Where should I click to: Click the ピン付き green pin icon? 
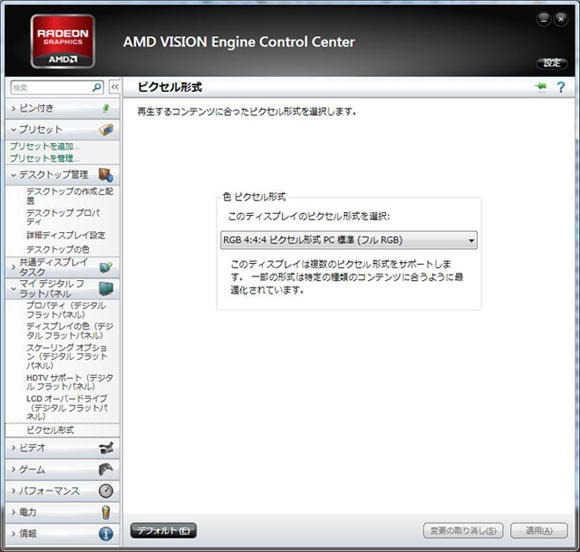pos(106,108)
